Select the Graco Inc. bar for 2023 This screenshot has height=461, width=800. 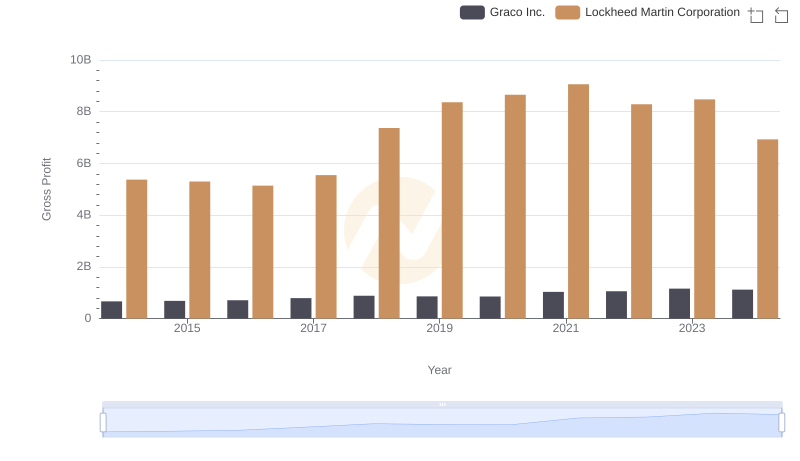click(679, 303)
